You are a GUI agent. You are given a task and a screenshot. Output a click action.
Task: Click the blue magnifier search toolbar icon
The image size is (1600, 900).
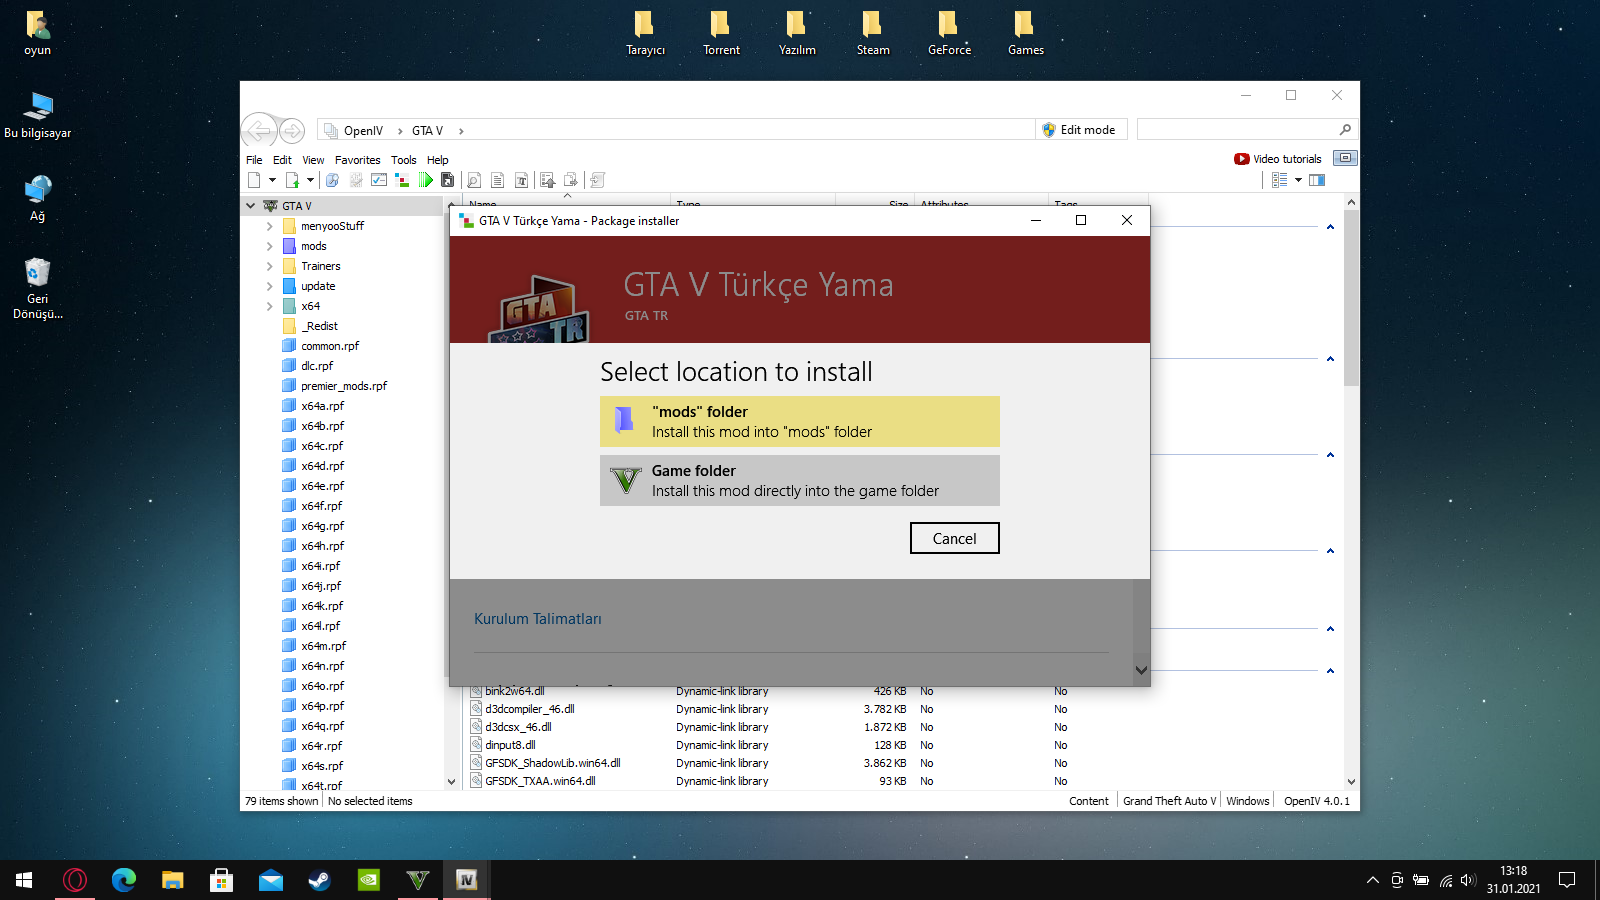(332, 180)
